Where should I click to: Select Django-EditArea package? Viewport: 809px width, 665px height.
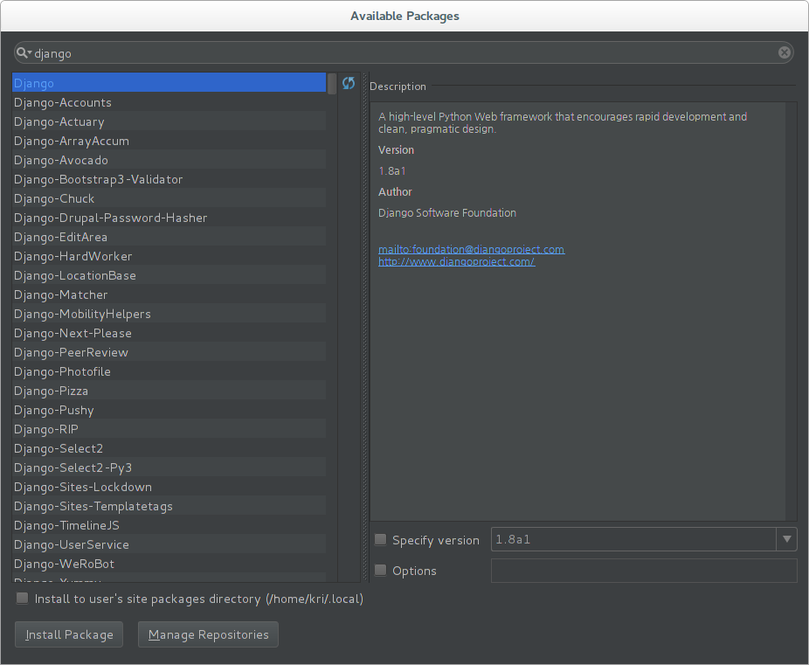169,237
